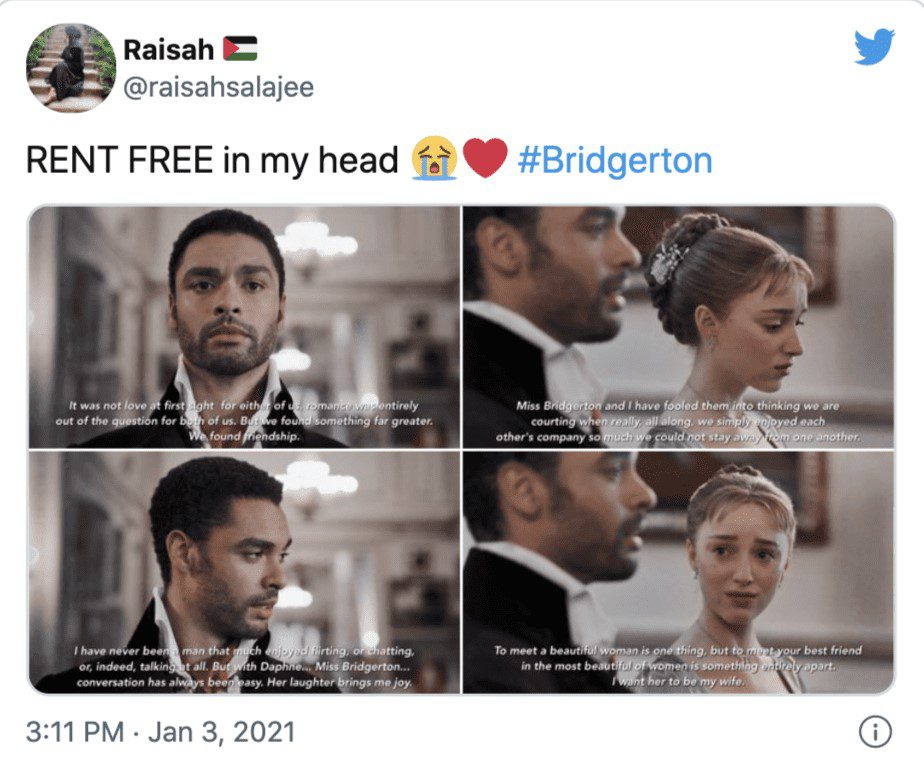Click the Twitter bird logo
Screen dimensions: 924x766
[x=874, y=47]
